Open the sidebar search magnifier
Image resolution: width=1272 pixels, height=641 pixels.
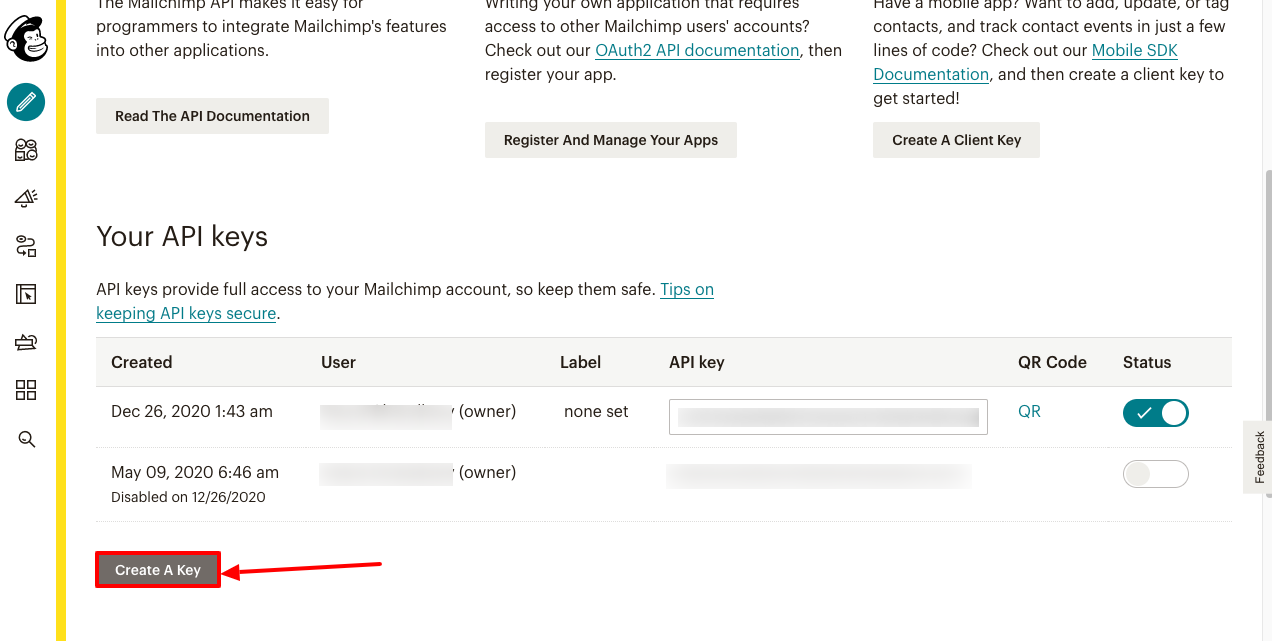click(x=25, y=438)
